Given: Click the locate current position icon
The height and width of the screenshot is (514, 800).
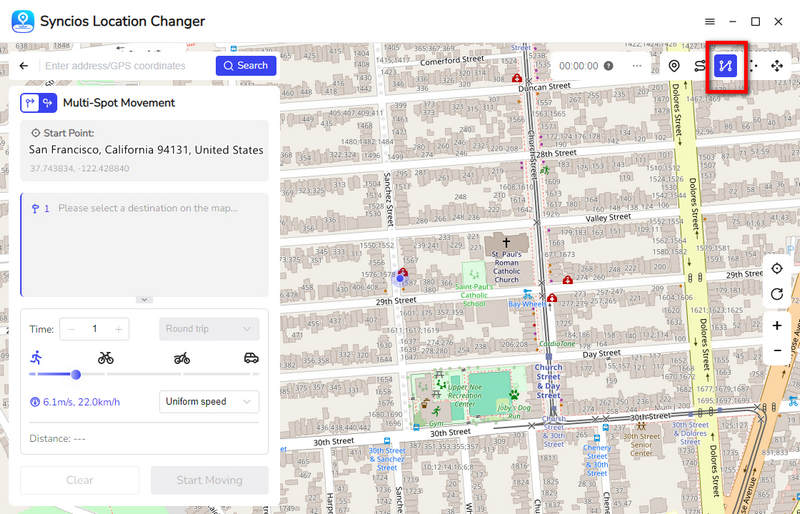Looking at the screenshot, I should (x=777, y=269).
